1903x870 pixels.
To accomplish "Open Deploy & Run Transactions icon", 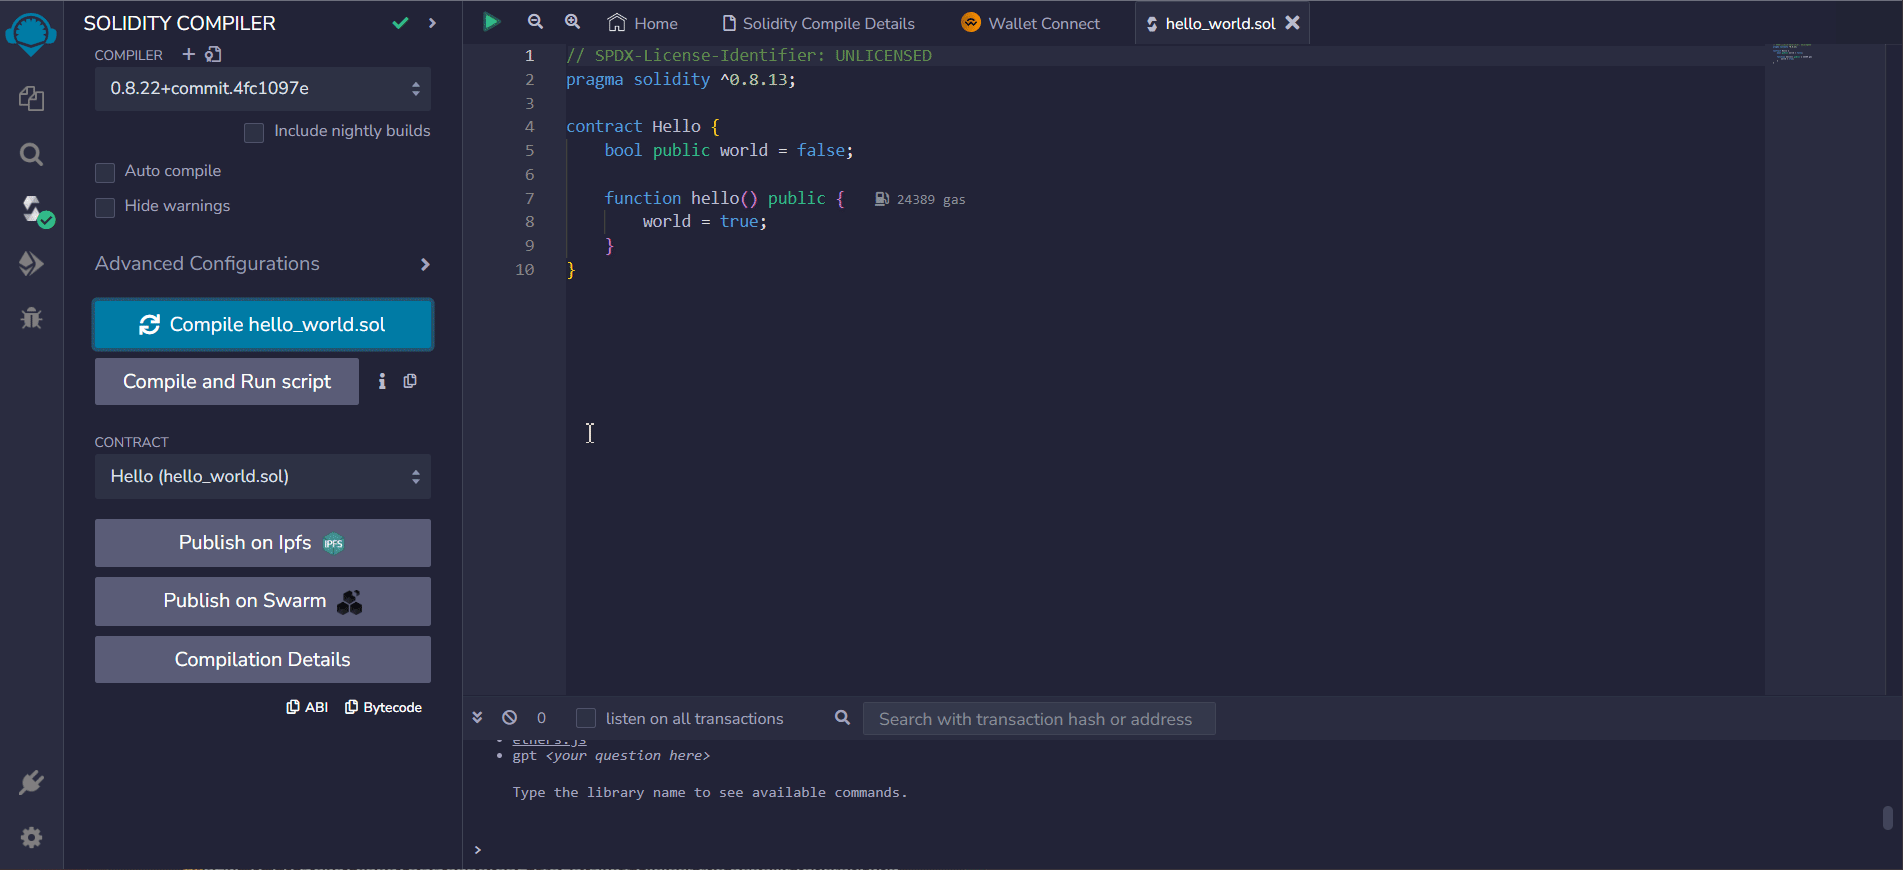I will 31,263.
